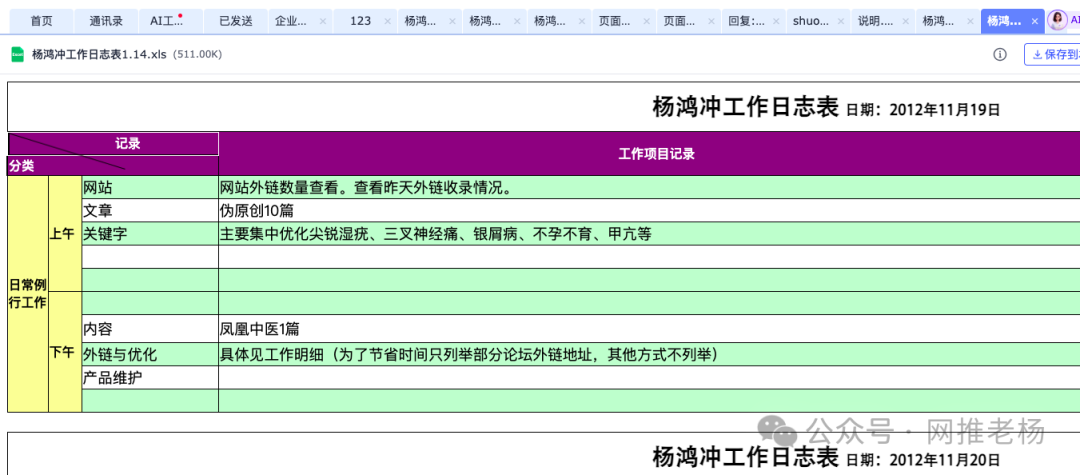Close the shuo... tab
The image size is (1080, 475).
[840, 21]
